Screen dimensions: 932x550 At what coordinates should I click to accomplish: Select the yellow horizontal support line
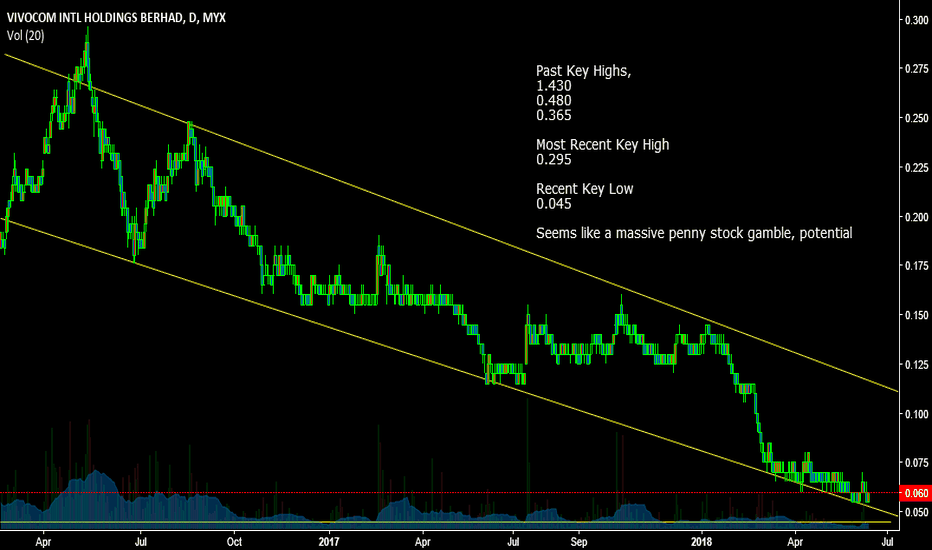click(x=446, y=522)
